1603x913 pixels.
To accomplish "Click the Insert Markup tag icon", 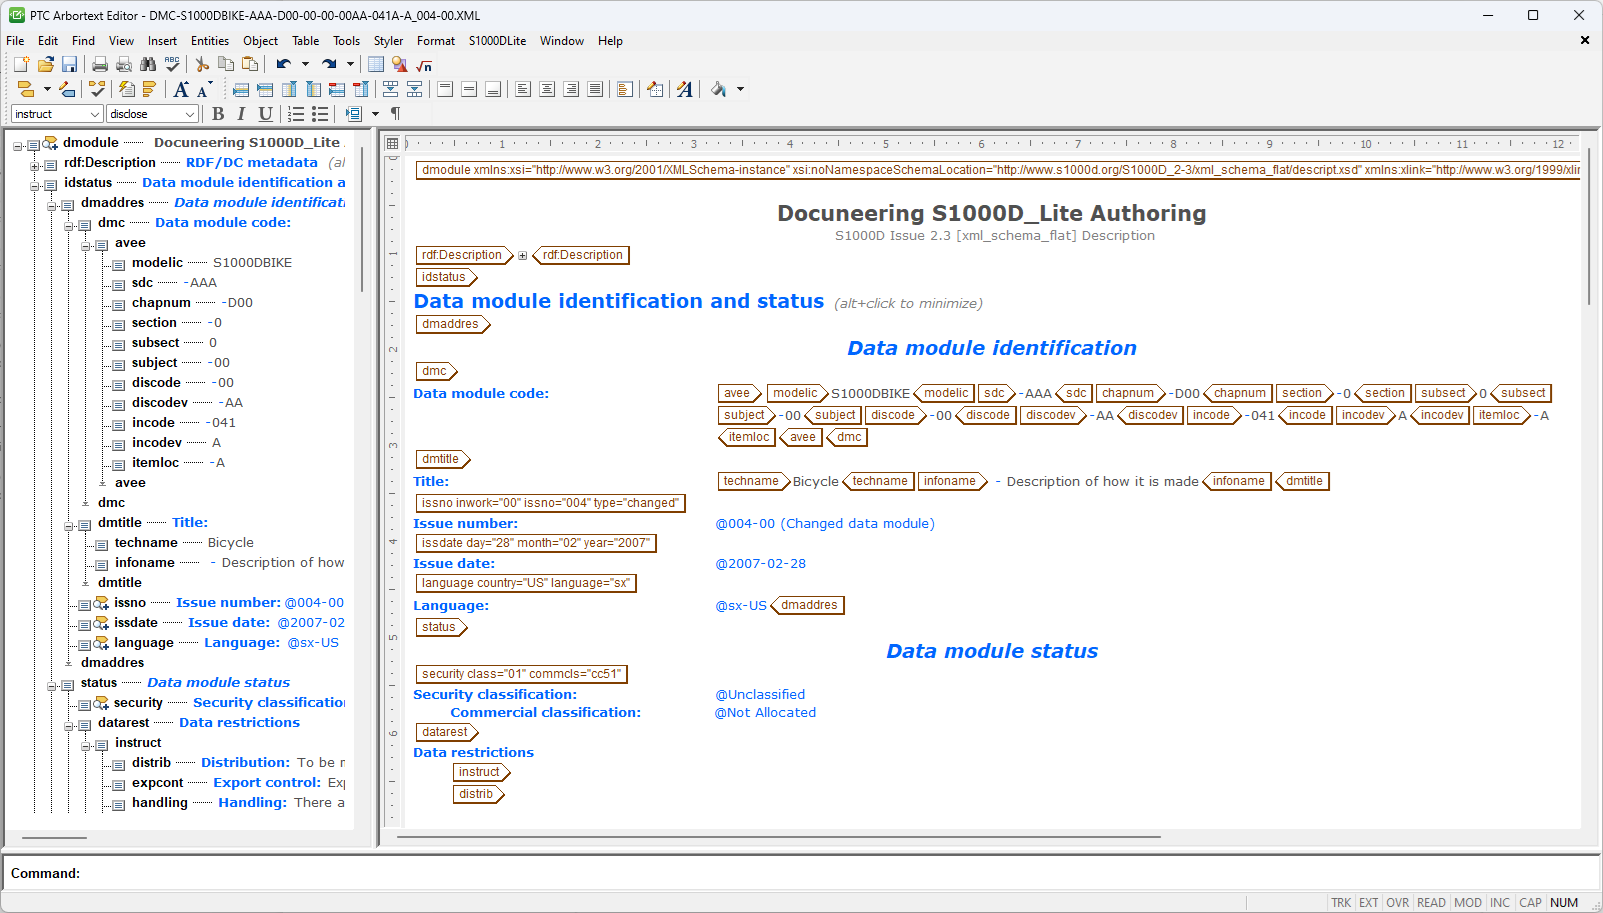I will coord(26,90).
